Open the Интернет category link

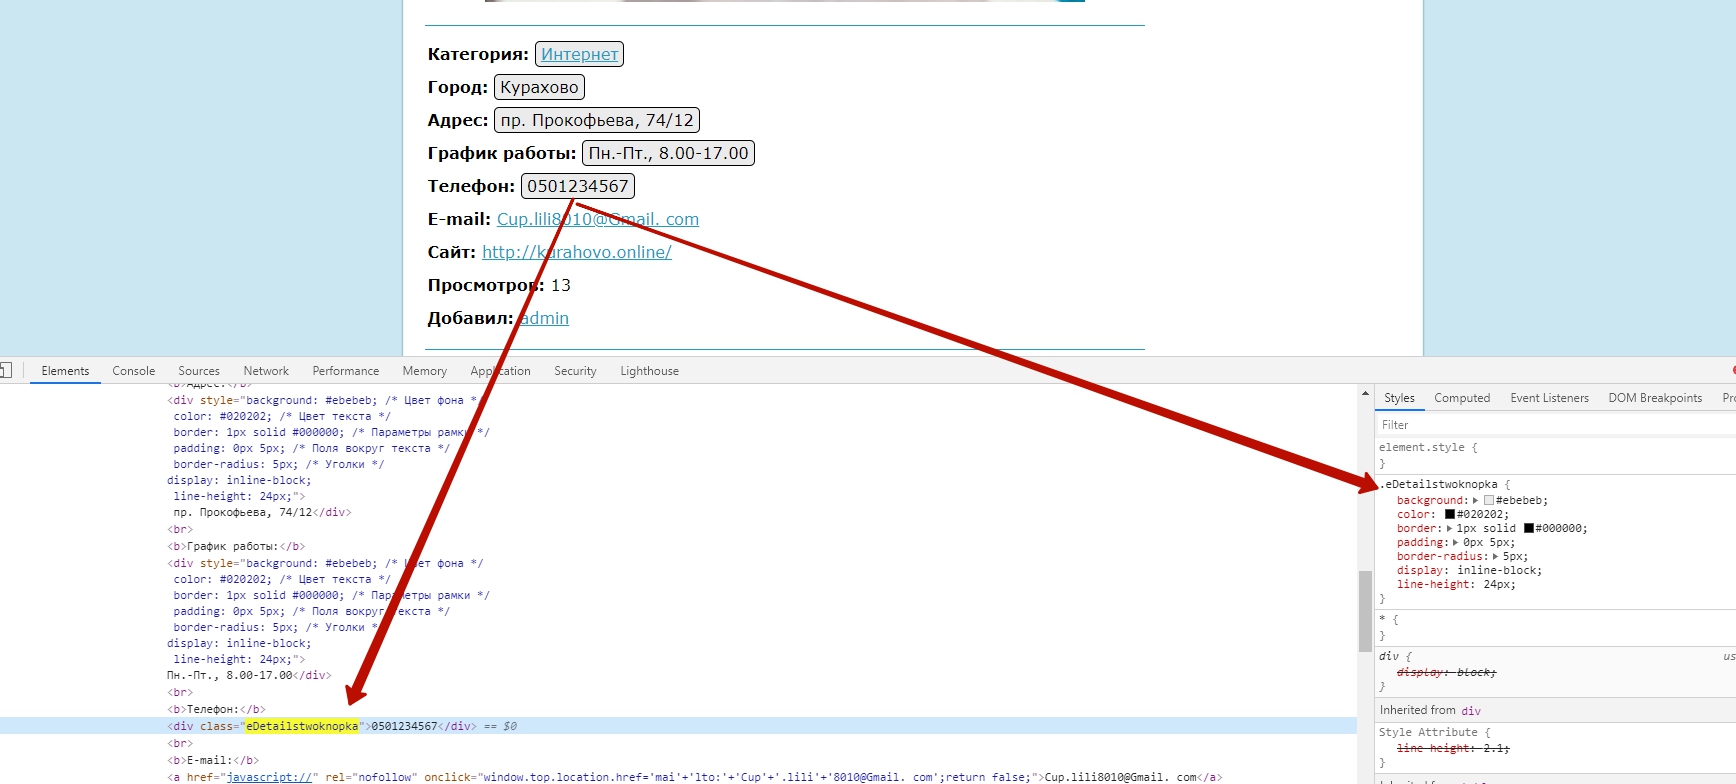coord(580,54)
